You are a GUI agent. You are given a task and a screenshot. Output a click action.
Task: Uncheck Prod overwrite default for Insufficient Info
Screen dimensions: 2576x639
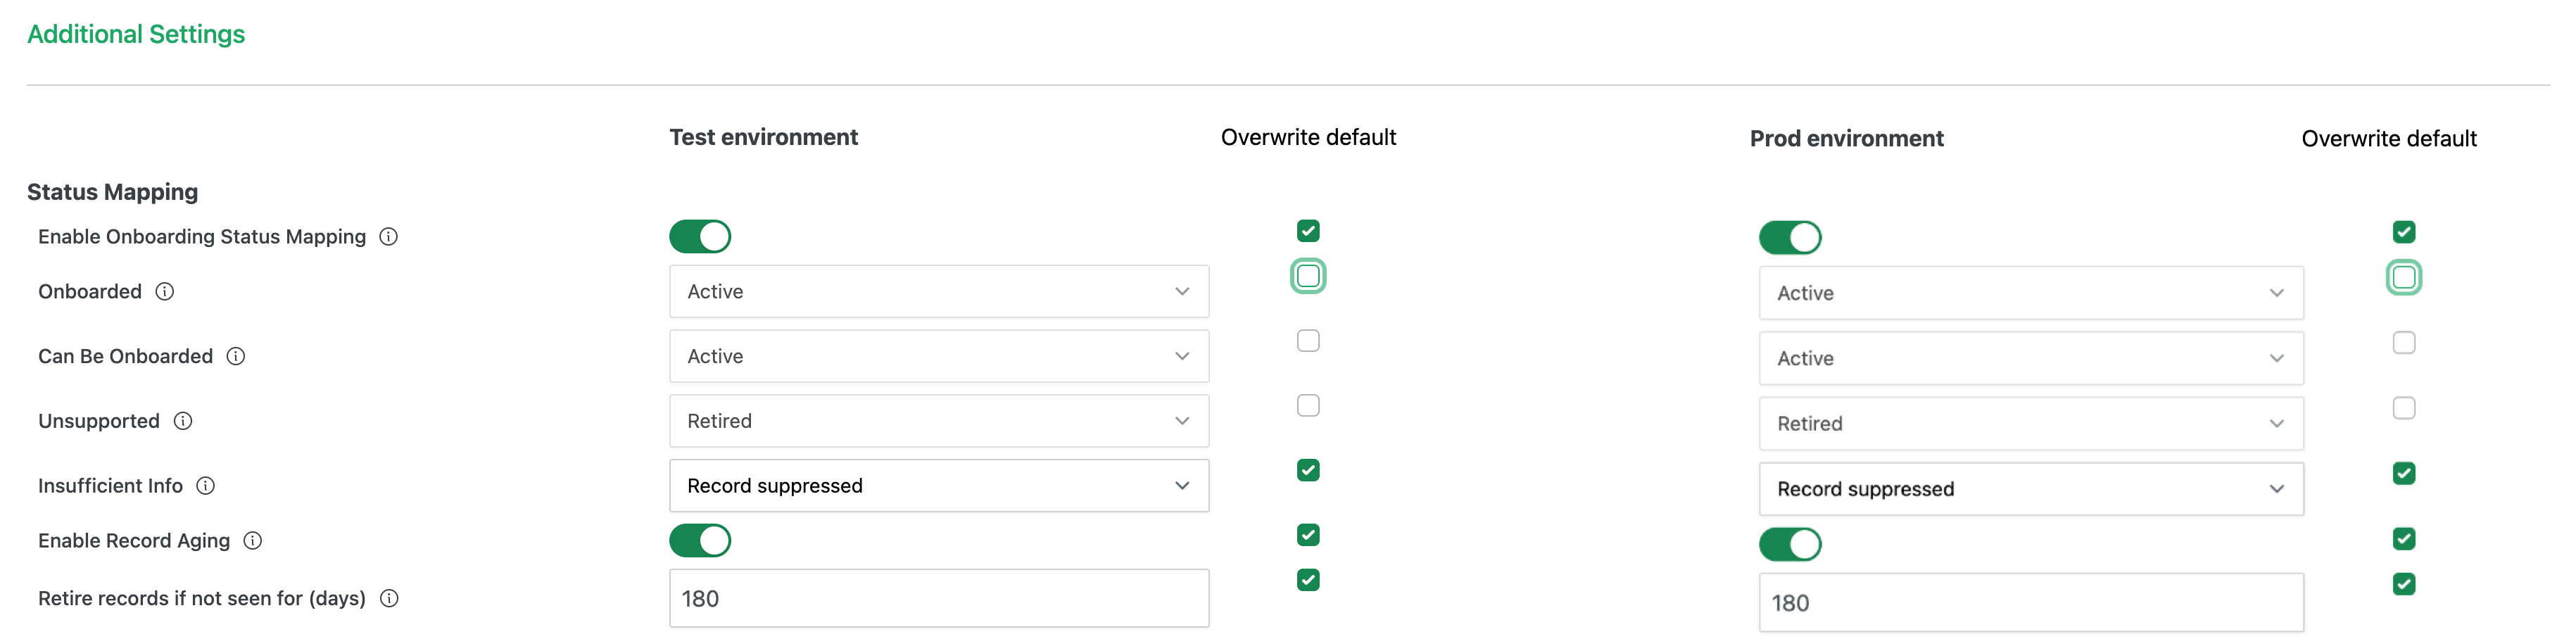pyautogui.click(x=2404, y=474)
